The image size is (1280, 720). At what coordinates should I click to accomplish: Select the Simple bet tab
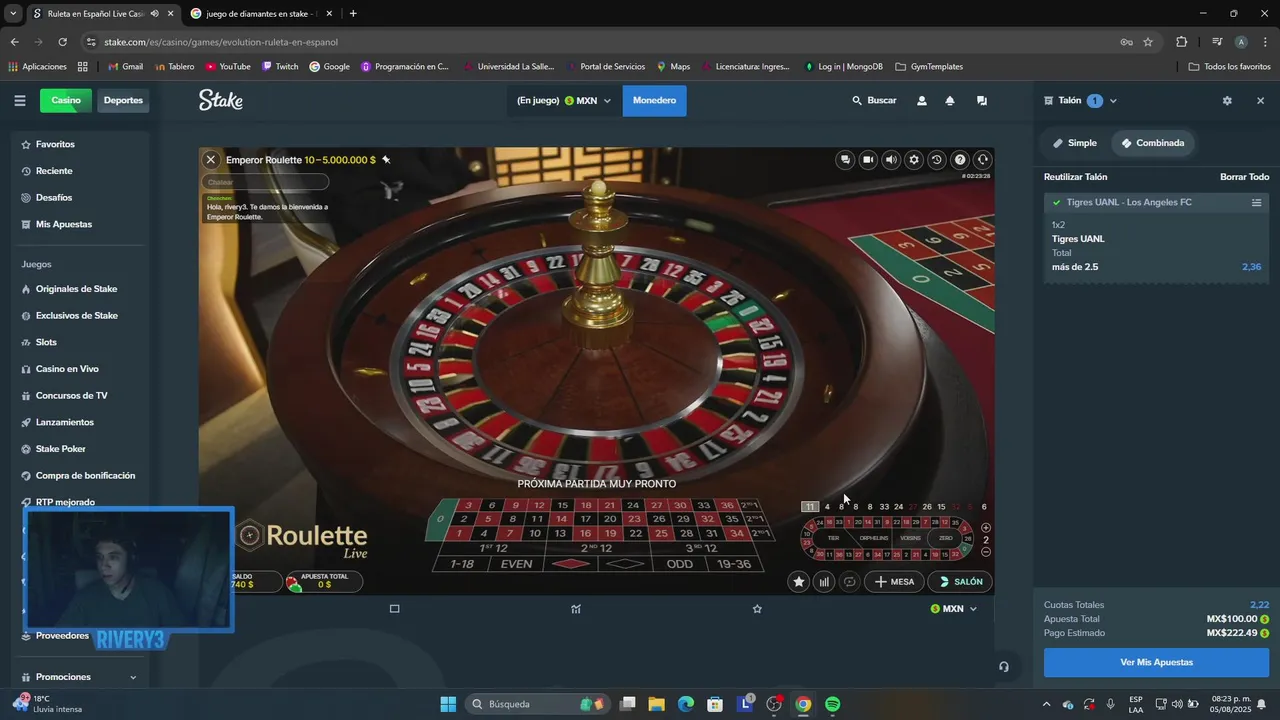pyautogui.click(x=1075, y=143)
